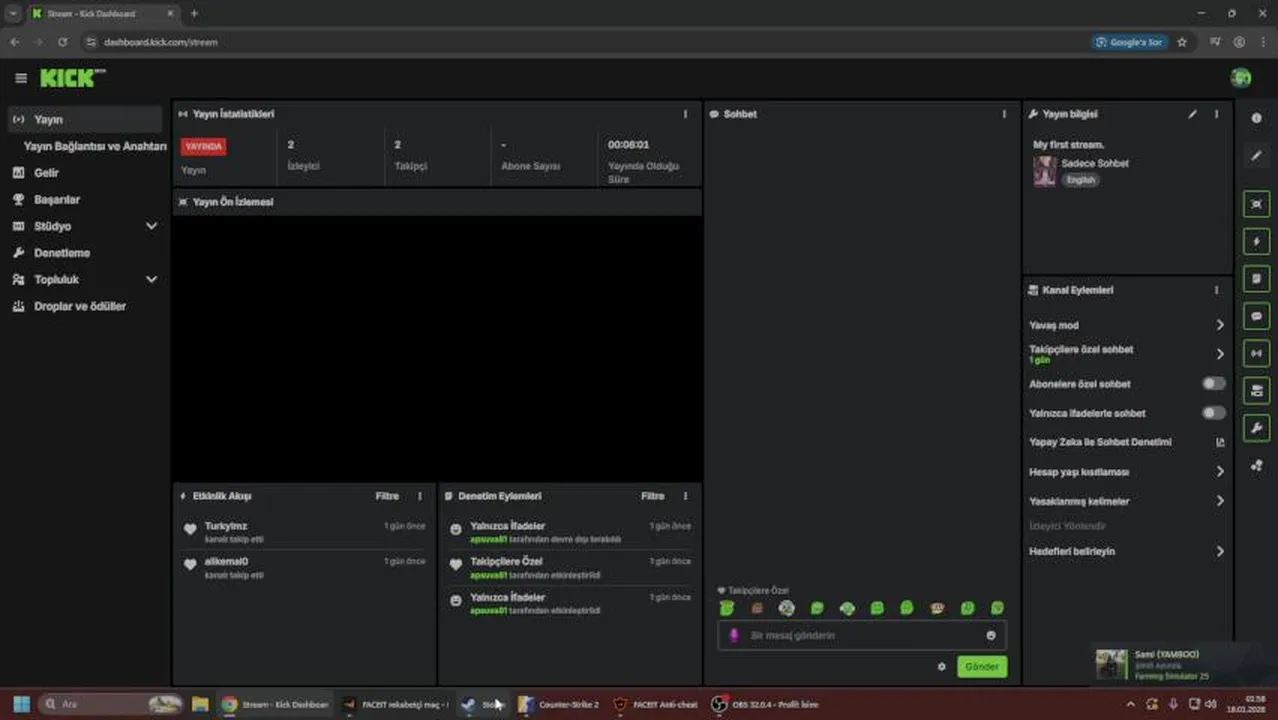This screenshot has width=1278, height=720.
Task: Edit stream info with pencil icon
Action: 1192,114
